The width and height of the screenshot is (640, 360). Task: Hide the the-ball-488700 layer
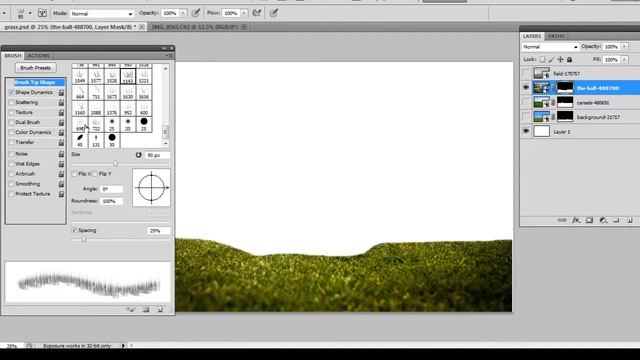point(526,88)
